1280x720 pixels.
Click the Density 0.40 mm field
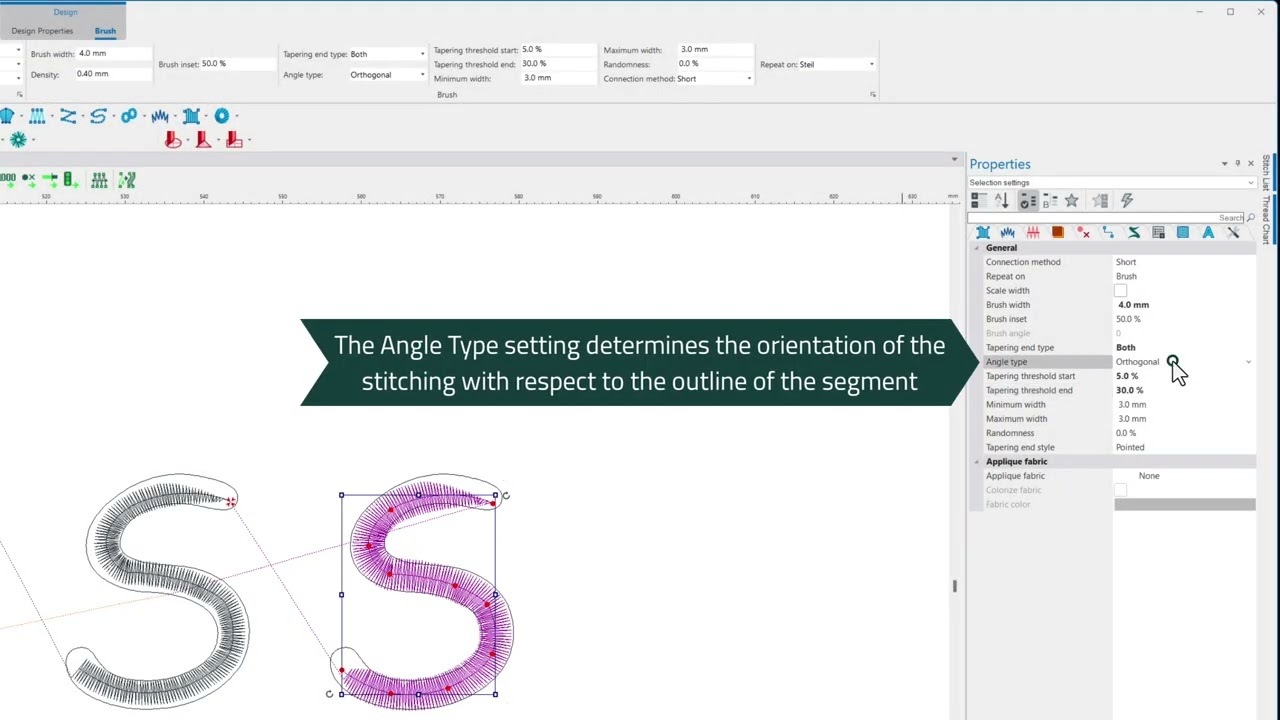click(112, 74)
